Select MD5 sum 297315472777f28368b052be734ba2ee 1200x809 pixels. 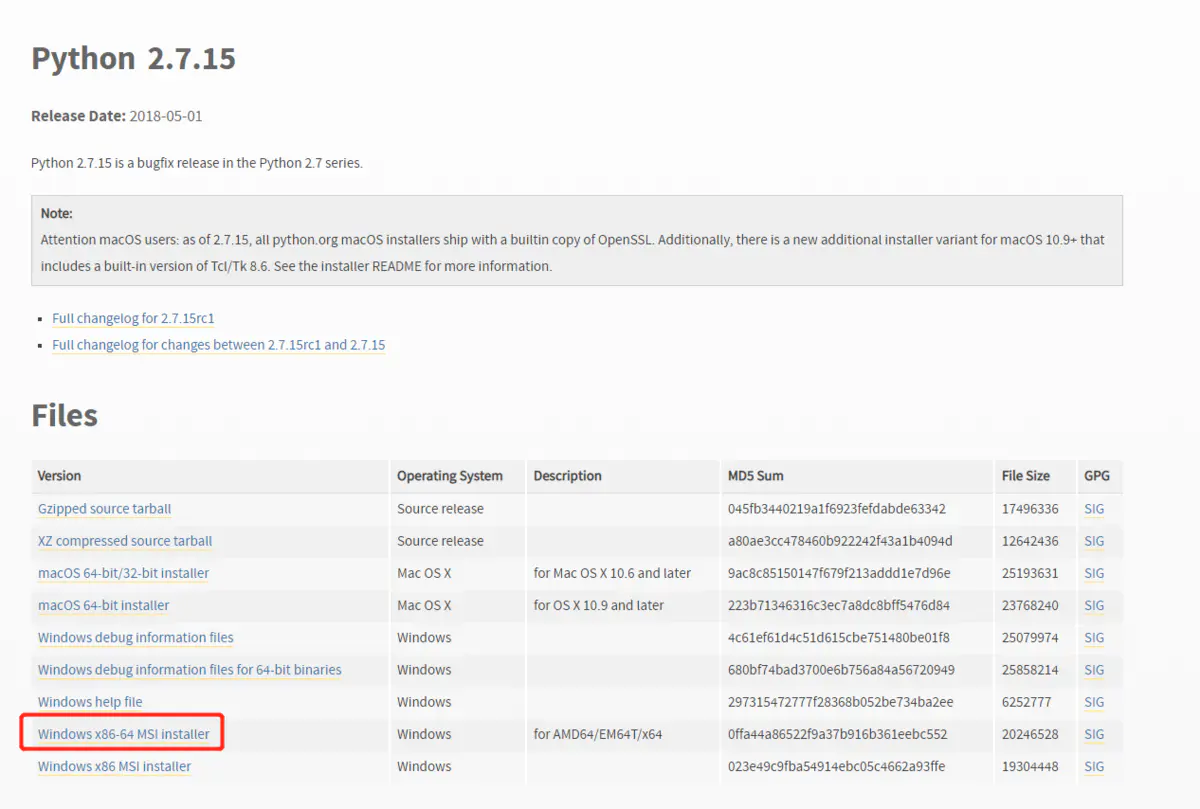[x=841, y=702]
